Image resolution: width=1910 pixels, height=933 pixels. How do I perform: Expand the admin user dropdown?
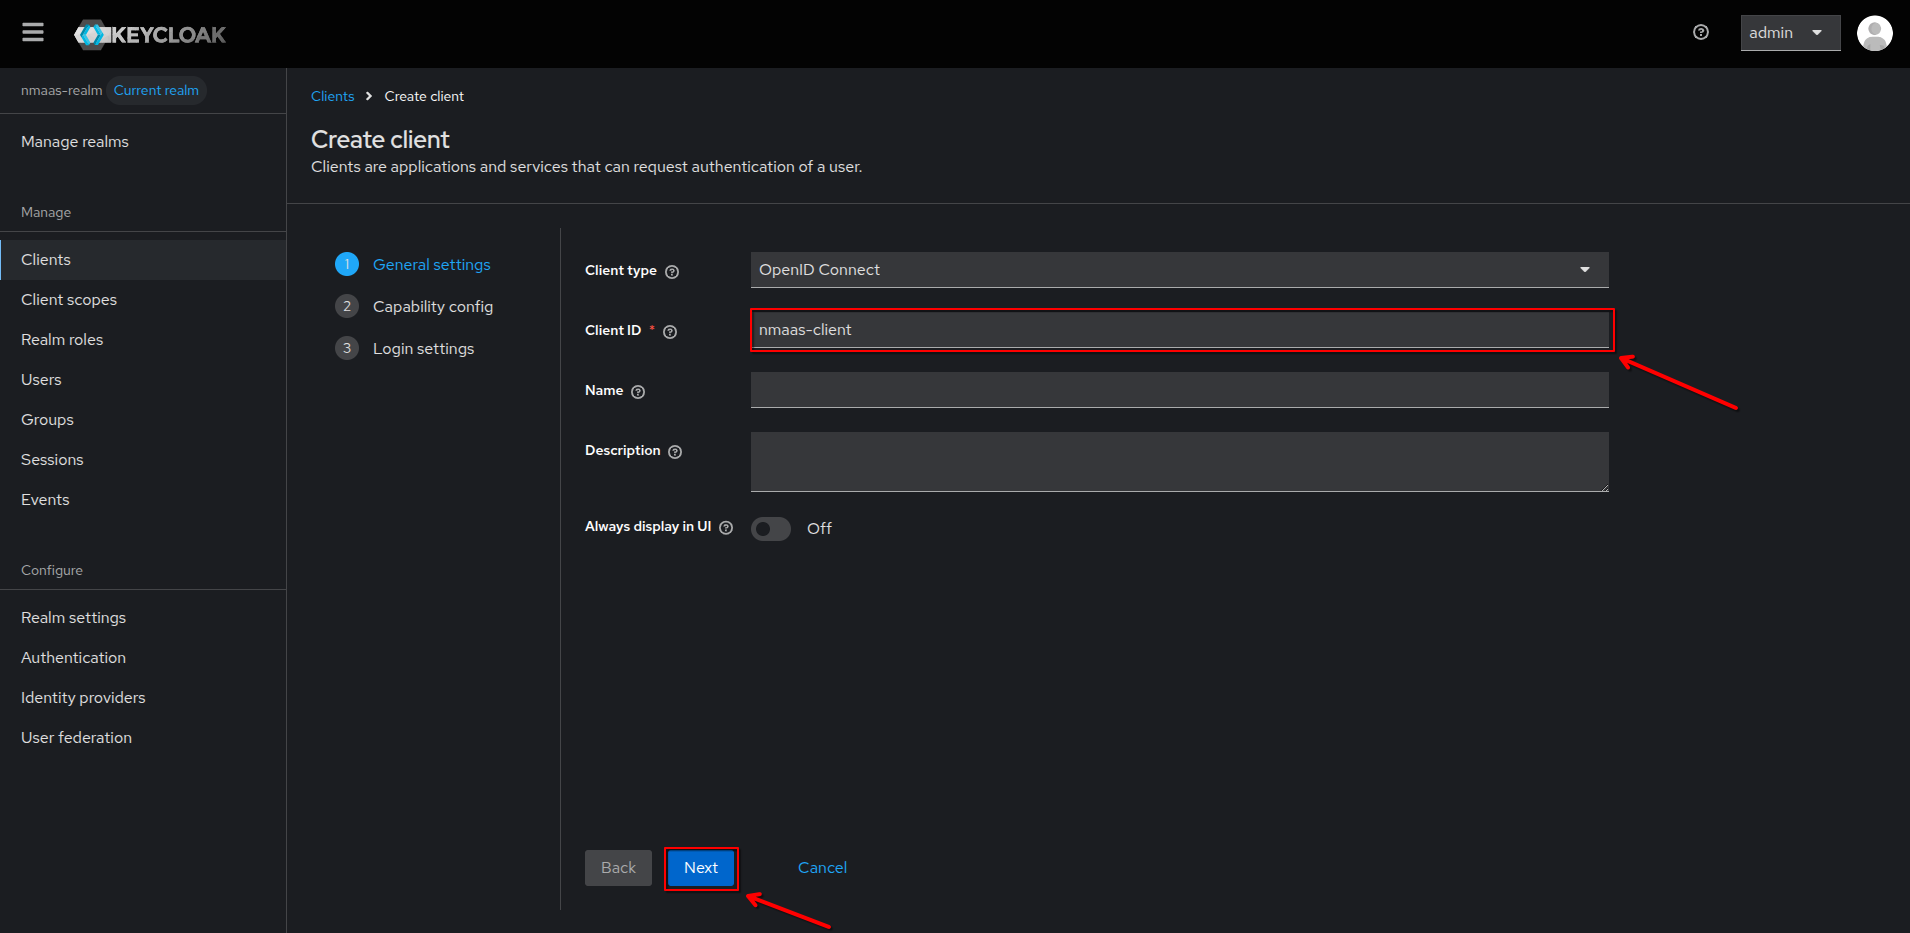[x=1789, y=33]
